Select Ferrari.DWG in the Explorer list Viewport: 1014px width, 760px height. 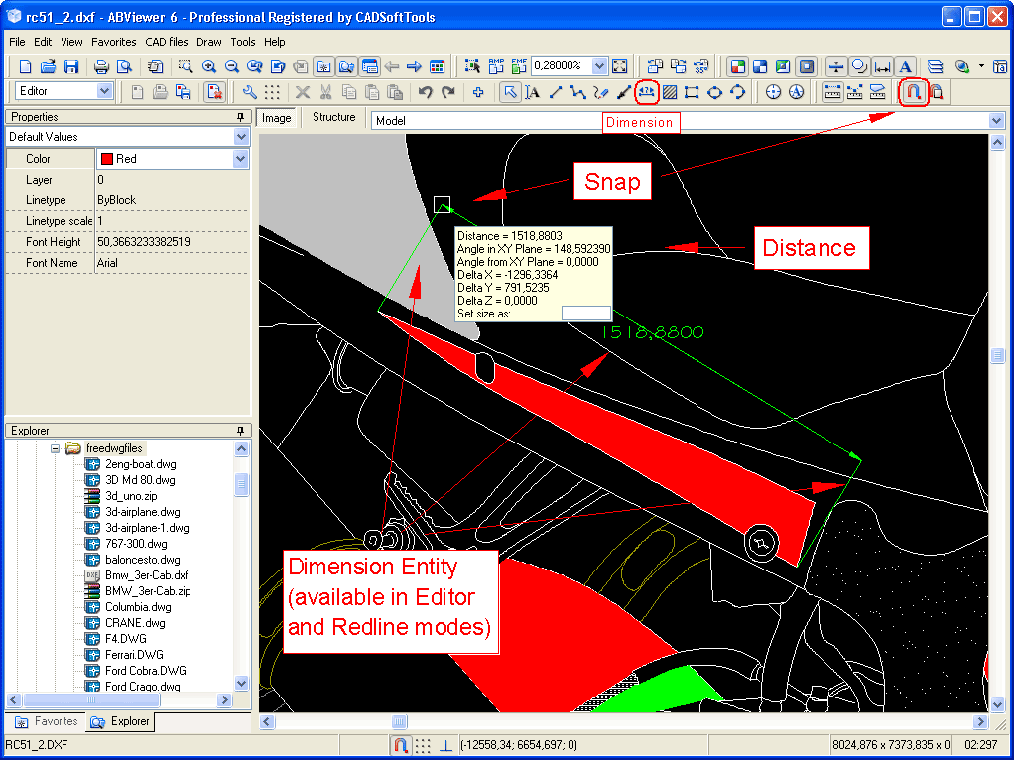point(135,655)
